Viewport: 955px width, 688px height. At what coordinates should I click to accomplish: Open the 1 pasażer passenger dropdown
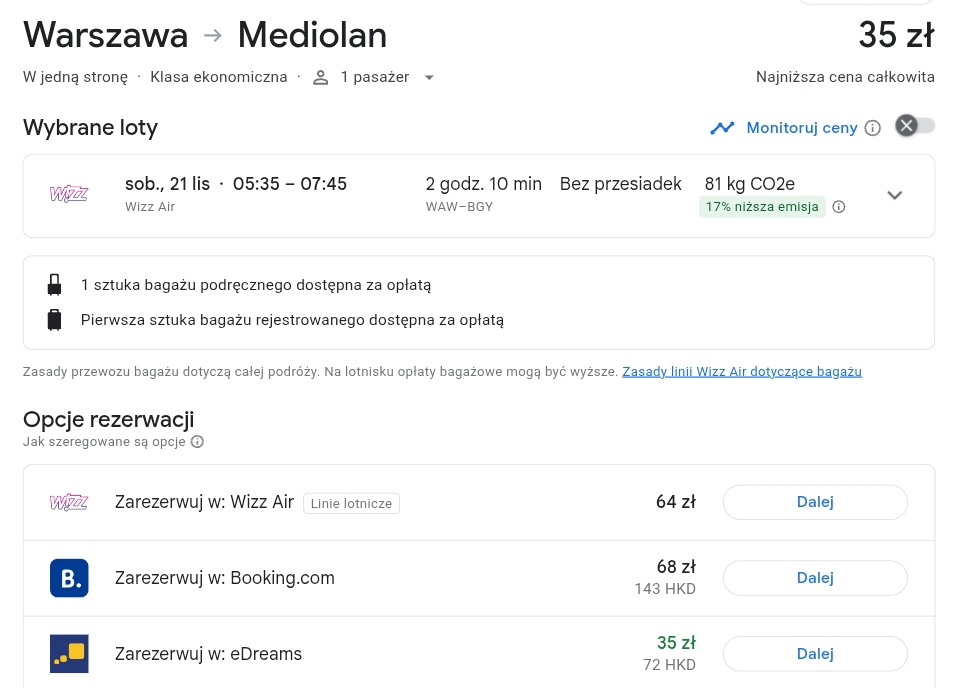tap(373, 77)
